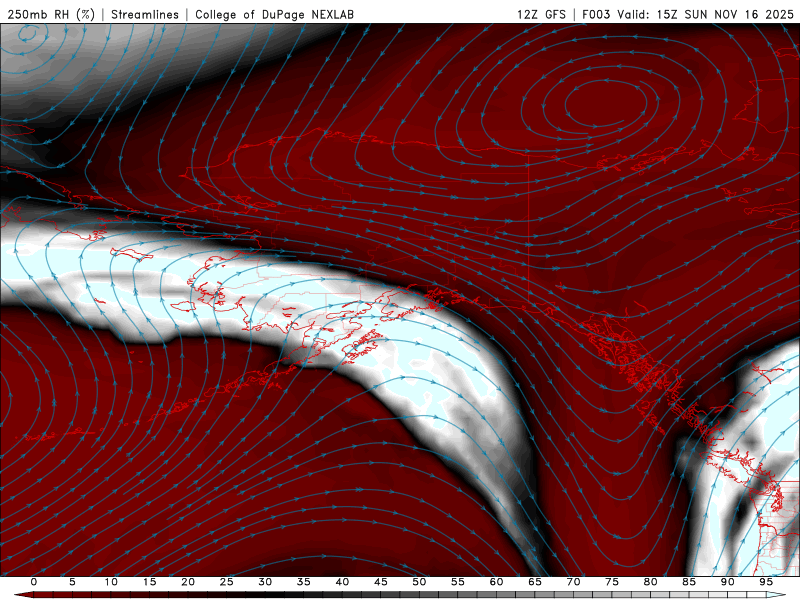Click the 'Streamlines' header label
The image size is (800, 600).
point(145,14)
